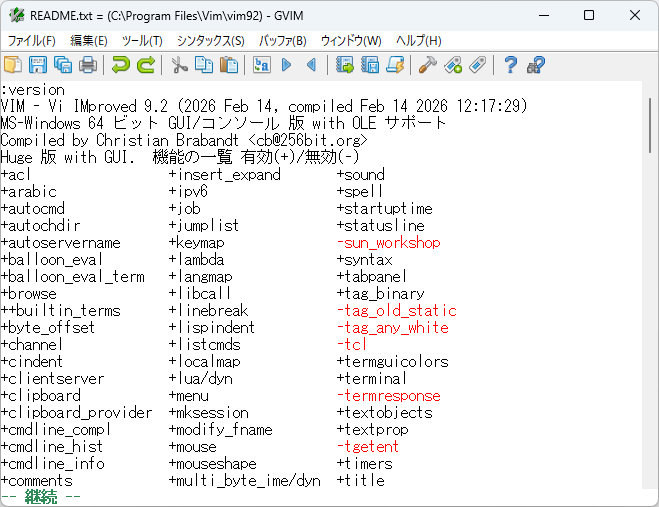659x507 pixels.
Task: Minimize the GVIM window
Action: point(544,16)
